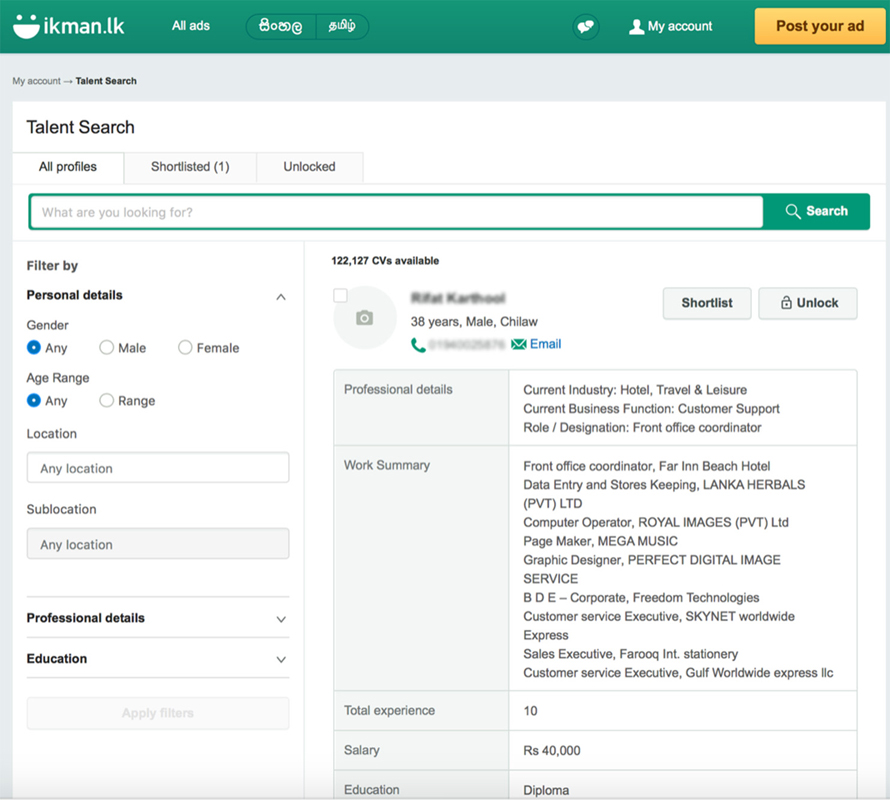This screenshot has height=800, width=890.
Task: Click the camera placeholder profile photo
Action: coord(364,317)
